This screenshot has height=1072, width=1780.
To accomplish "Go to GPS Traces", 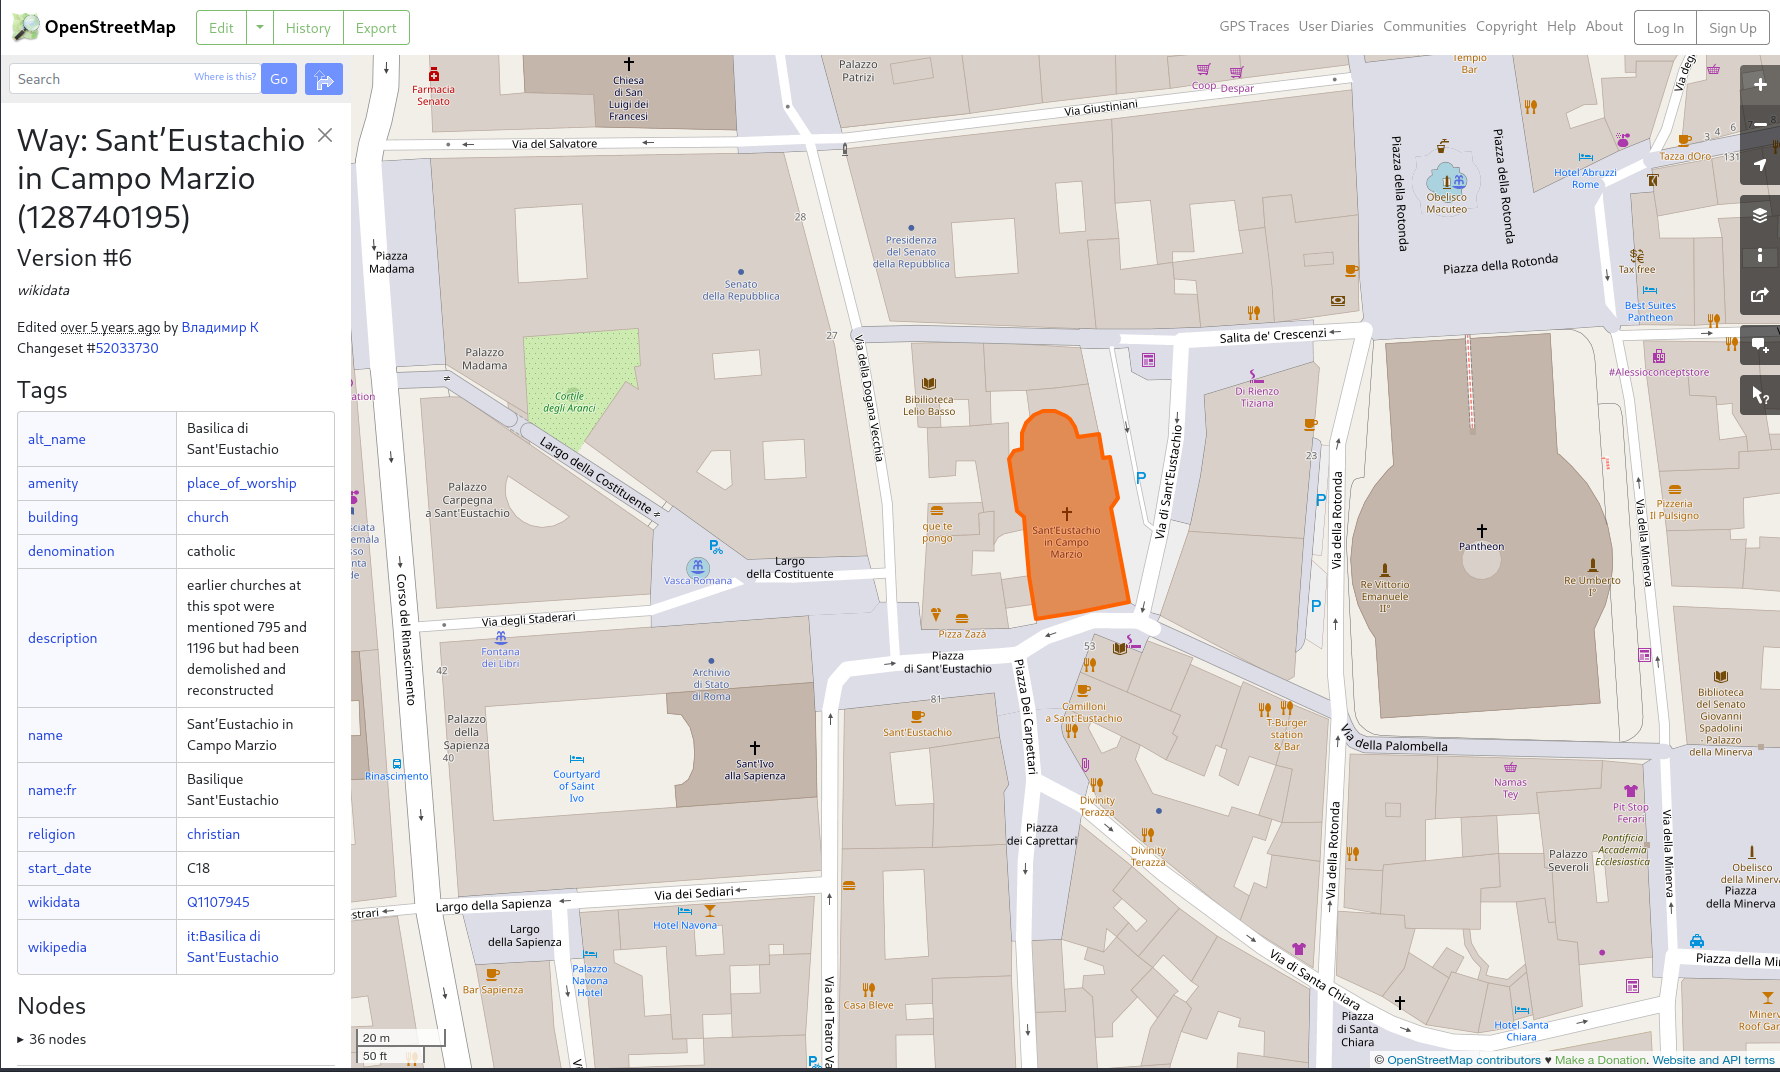I will pos(1254,27).
